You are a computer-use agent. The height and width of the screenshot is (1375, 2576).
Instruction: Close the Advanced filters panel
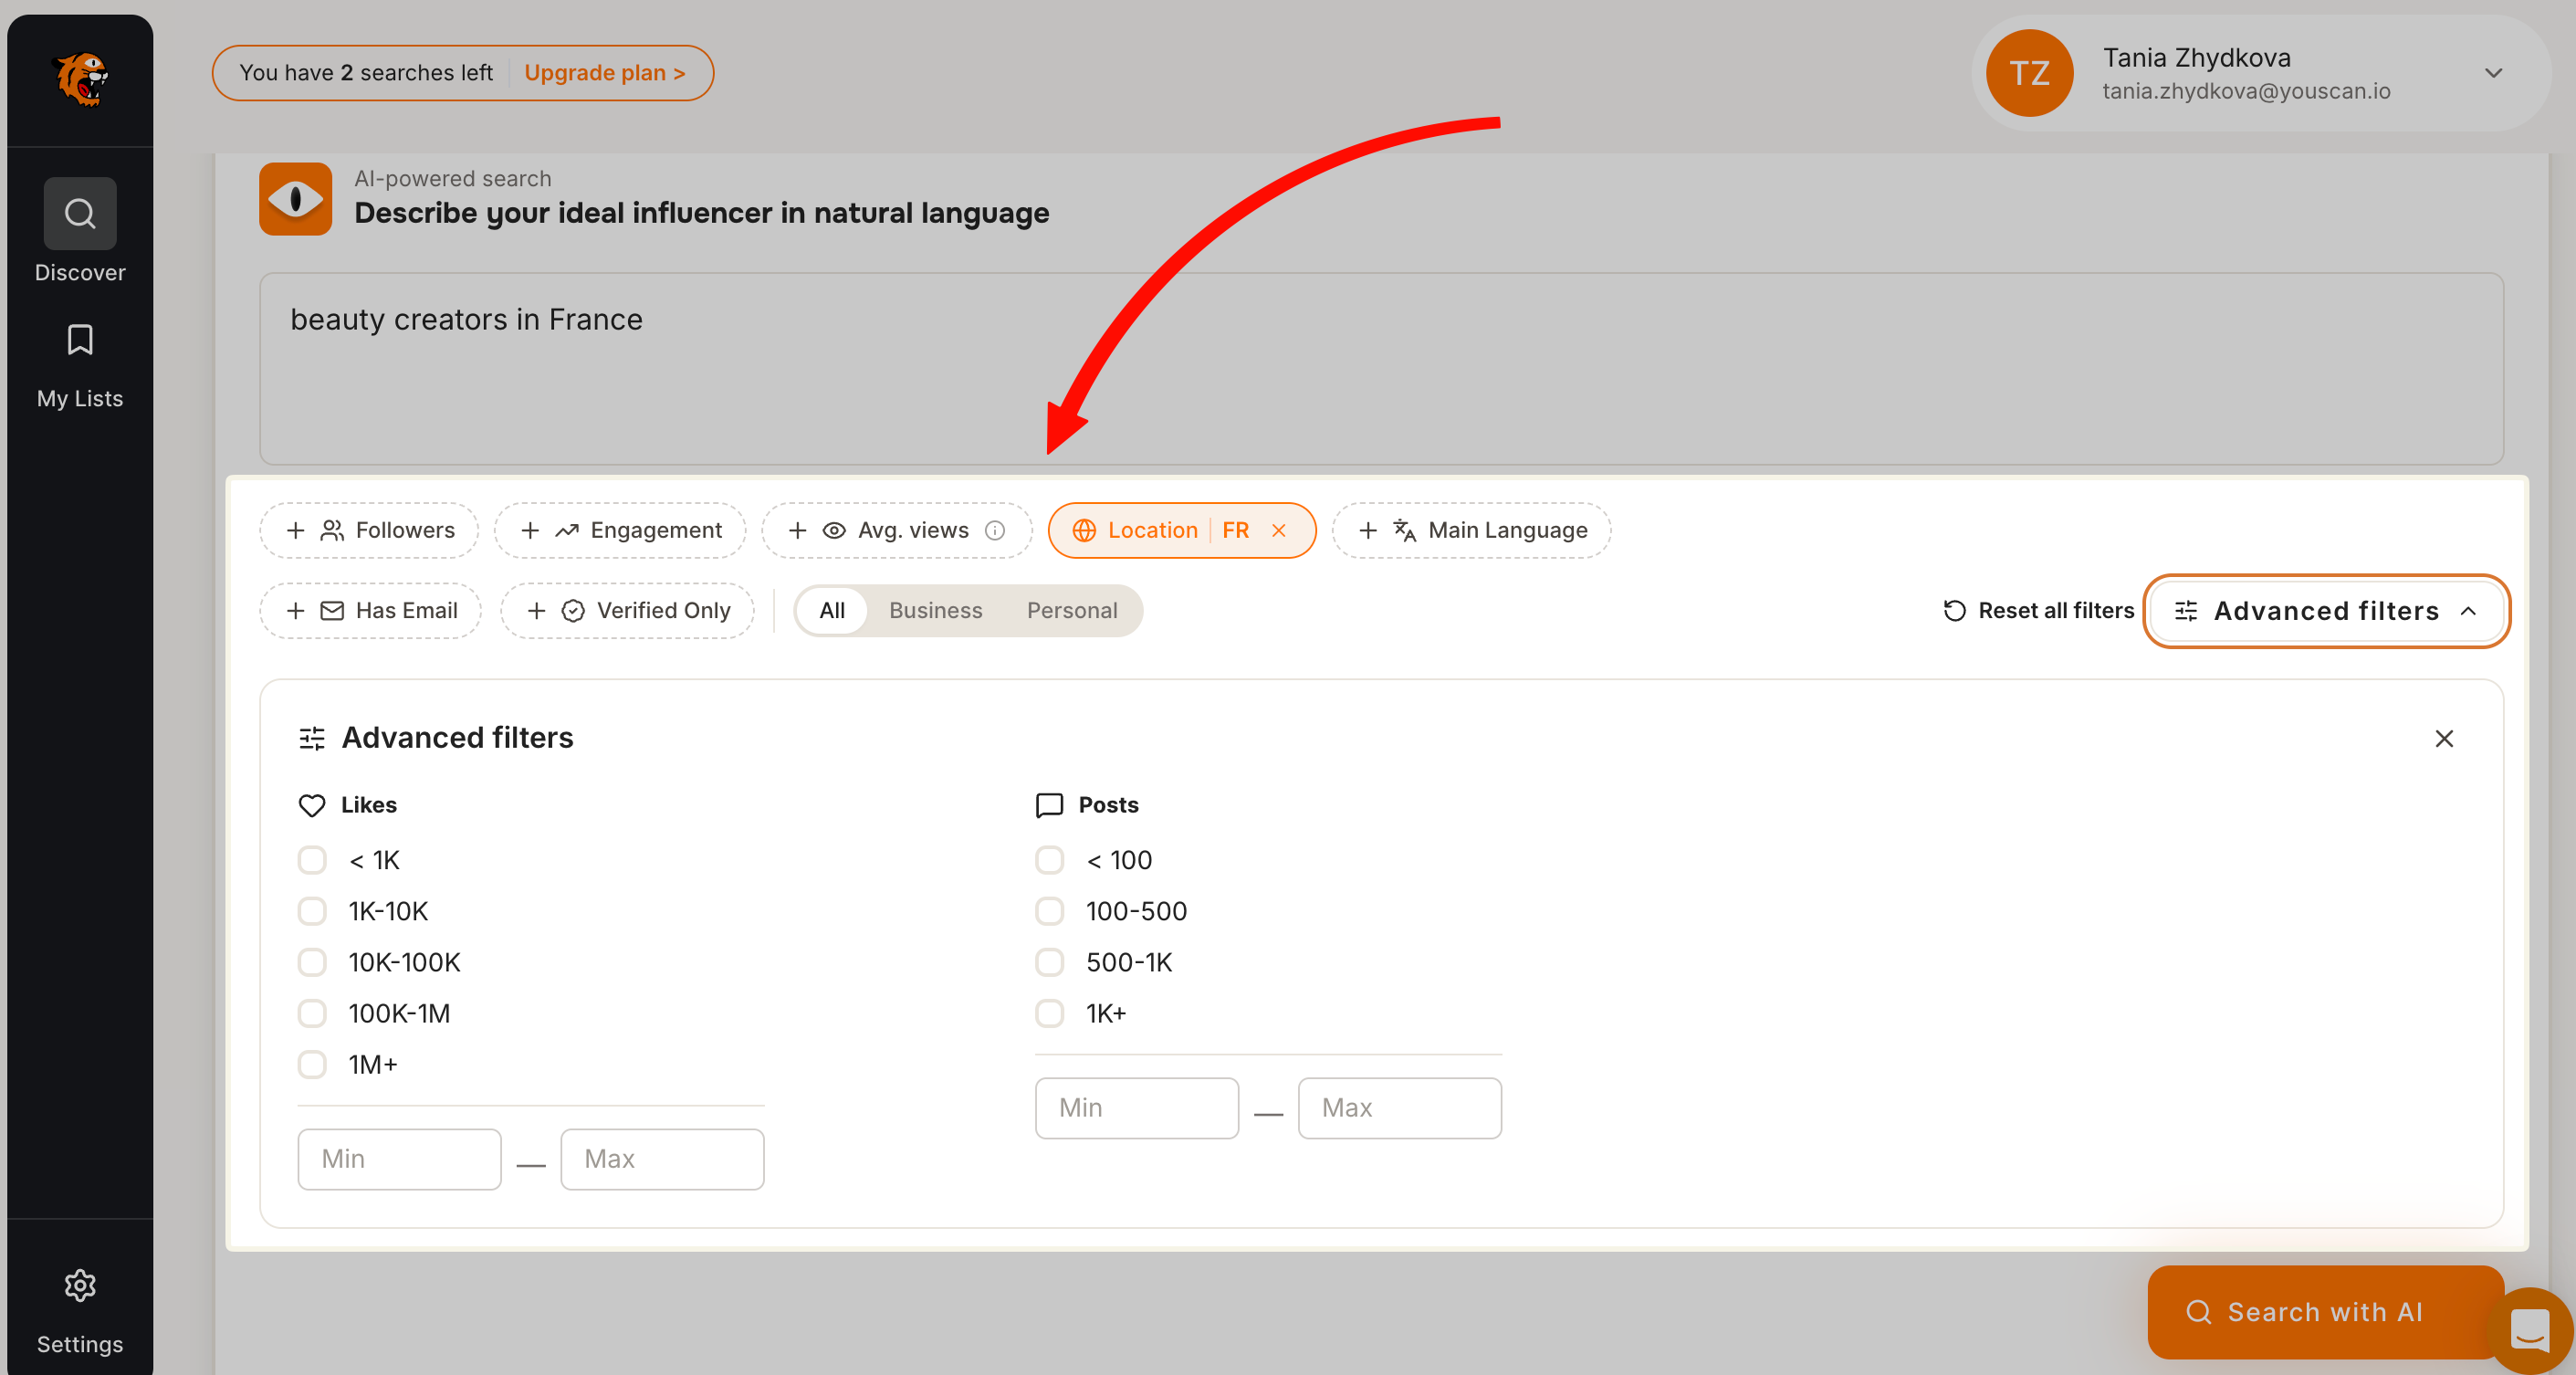[2443, 738]
